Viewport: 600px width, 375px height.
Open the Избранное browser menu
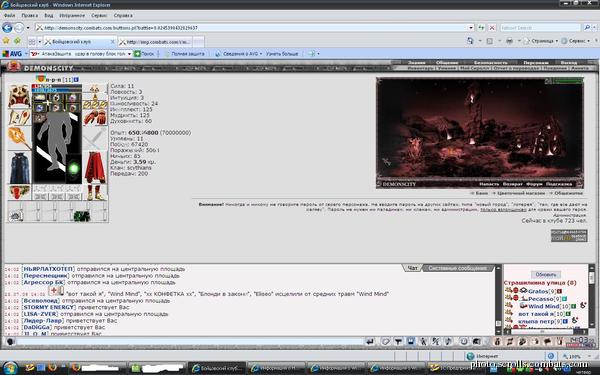pyautogui.click(x=72, y=16)
